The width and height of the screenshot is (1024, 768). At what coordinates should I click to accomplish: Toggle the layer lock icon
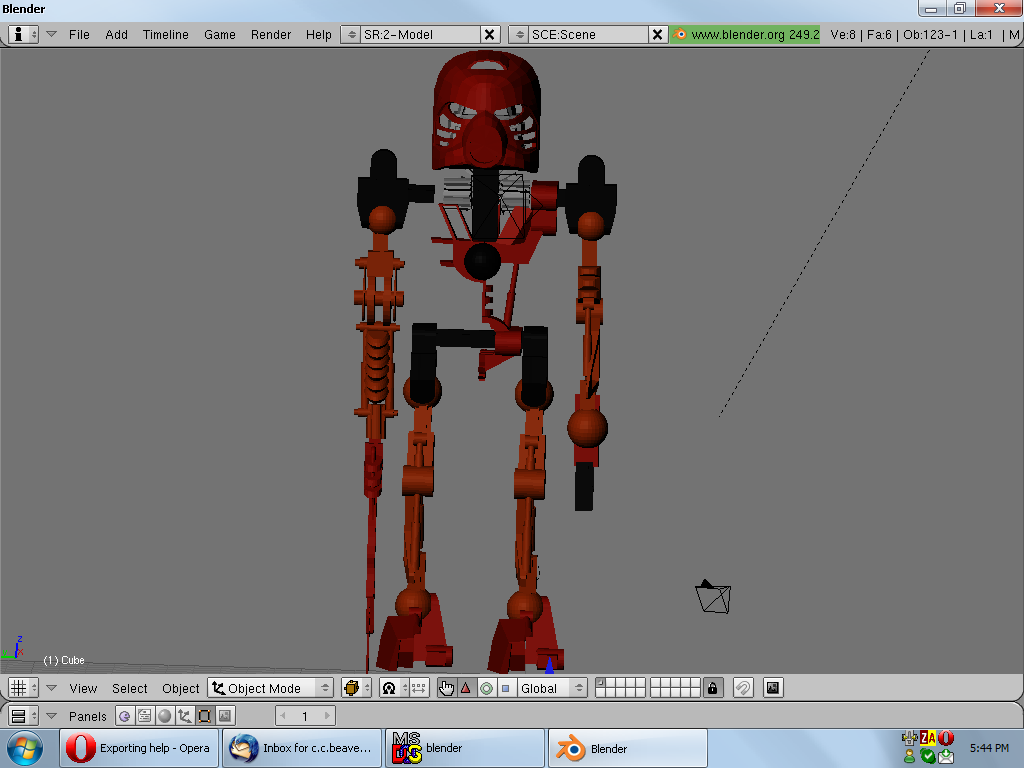click(712, 688)
